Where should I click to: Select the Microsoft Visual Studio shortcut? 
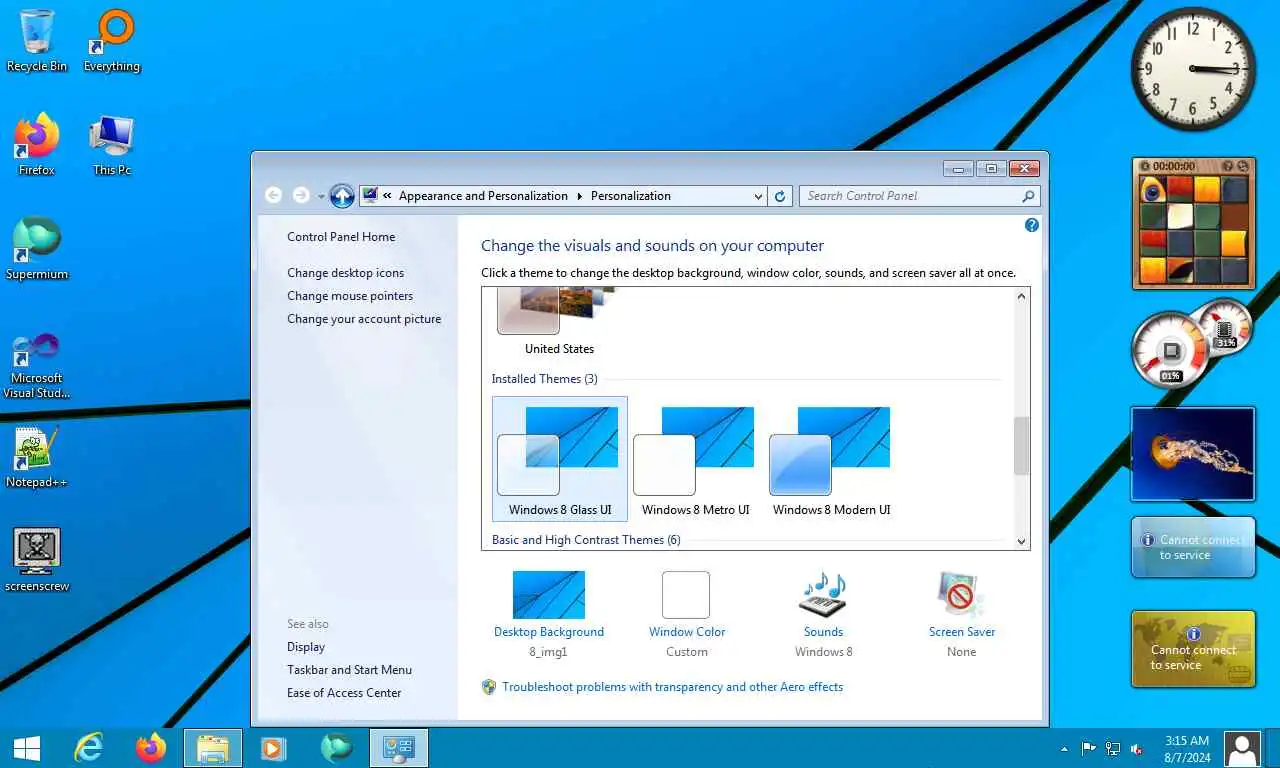[x=37, y=365]
